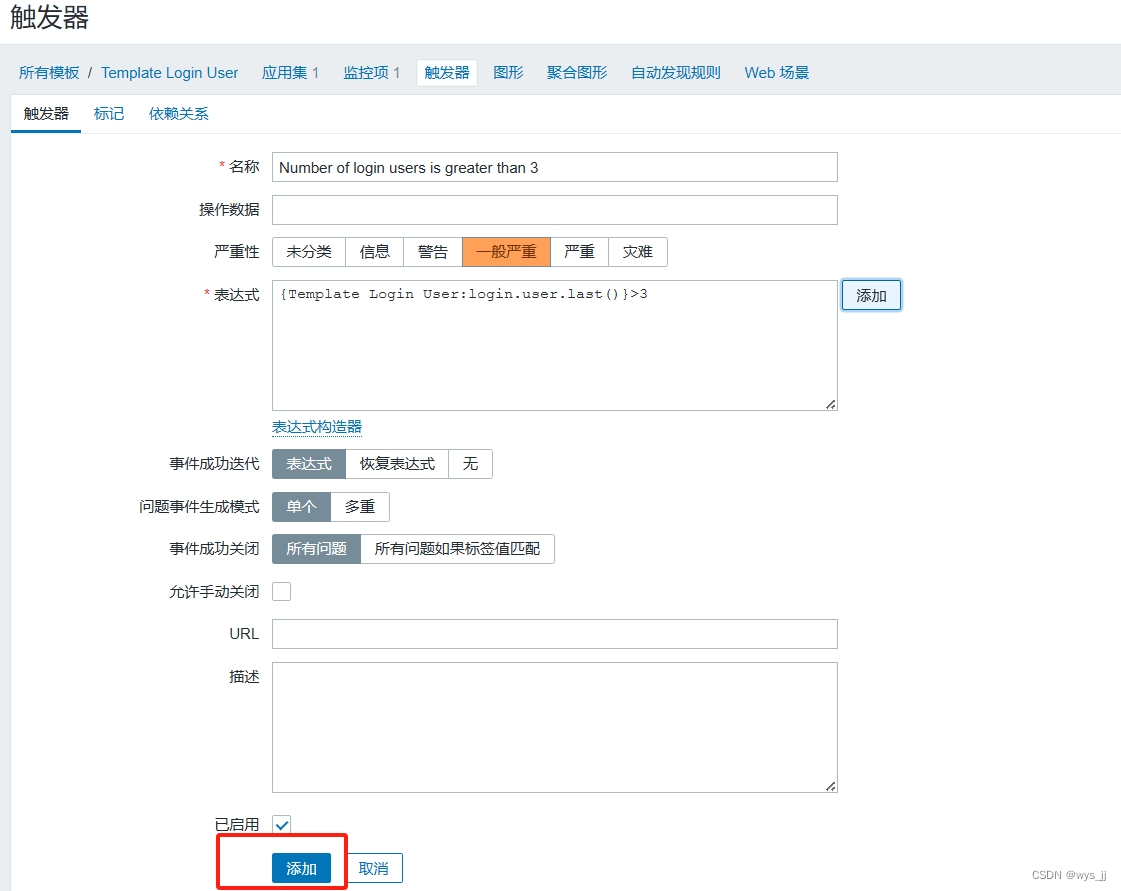Select 恢复表达式 for 事件成功迭代
Image resolution: width=1121 pixels, height=891 pixels.
point(397,464)
